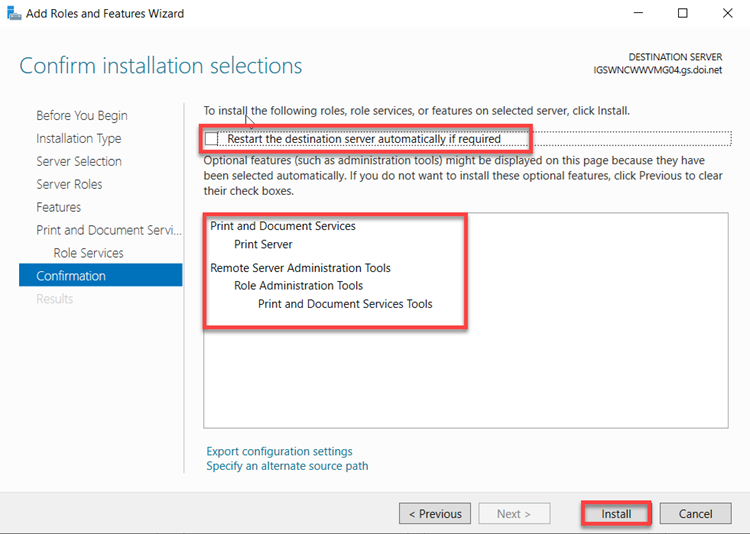The image size is (750, 534).
Task: Click Remote Server Administration Tools entry
Action: tap(300, 268)
